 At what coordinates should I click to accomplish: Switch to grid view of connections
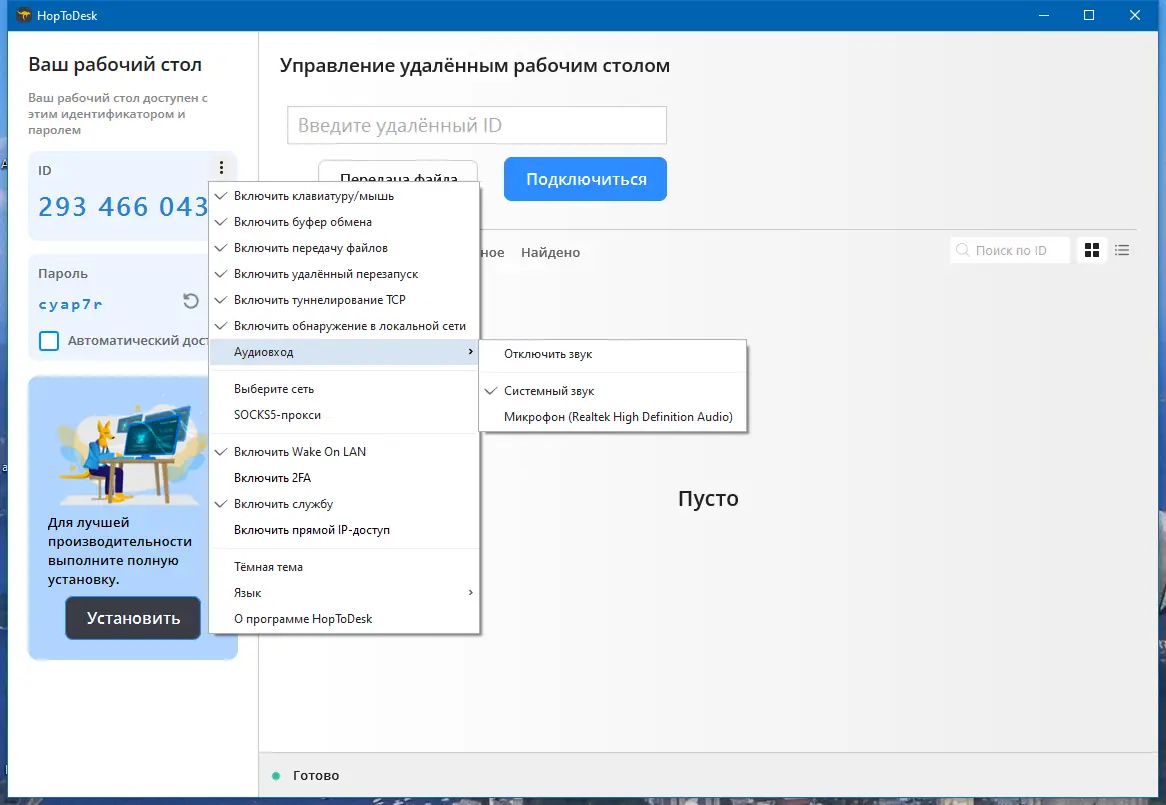[x=1092, y=250]
